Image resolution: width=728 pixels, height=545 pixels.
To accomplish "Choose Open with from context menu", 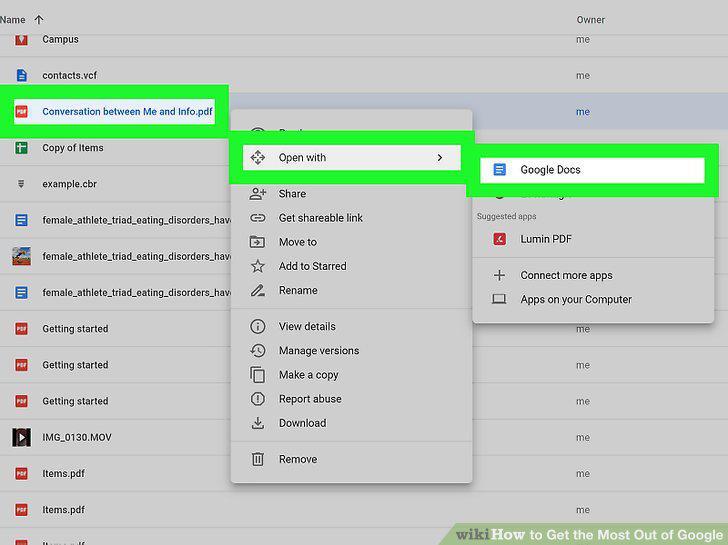I will point(351,158).
